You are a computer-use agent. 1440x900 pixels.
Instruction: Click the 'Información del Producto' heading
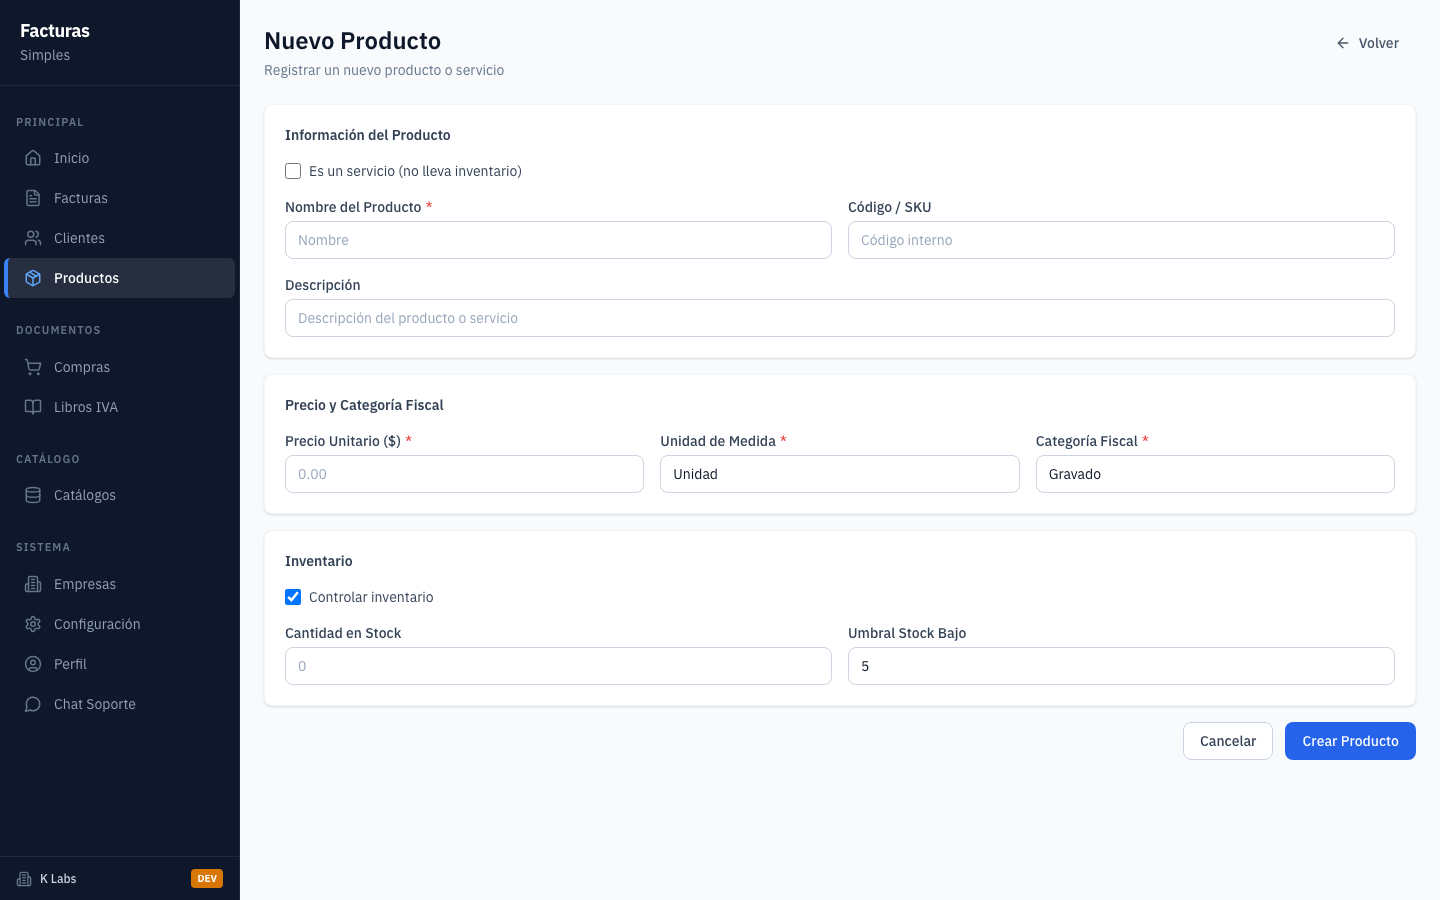click(368, 135)
